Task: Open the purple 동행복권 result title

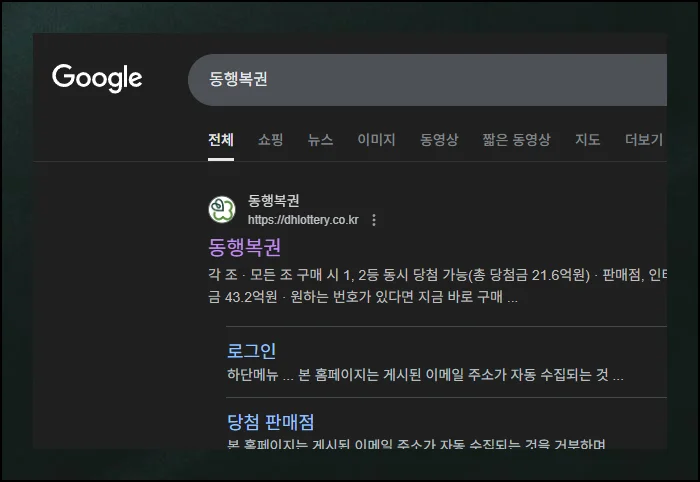Action: pyautogui.click(x=245, y=247)
